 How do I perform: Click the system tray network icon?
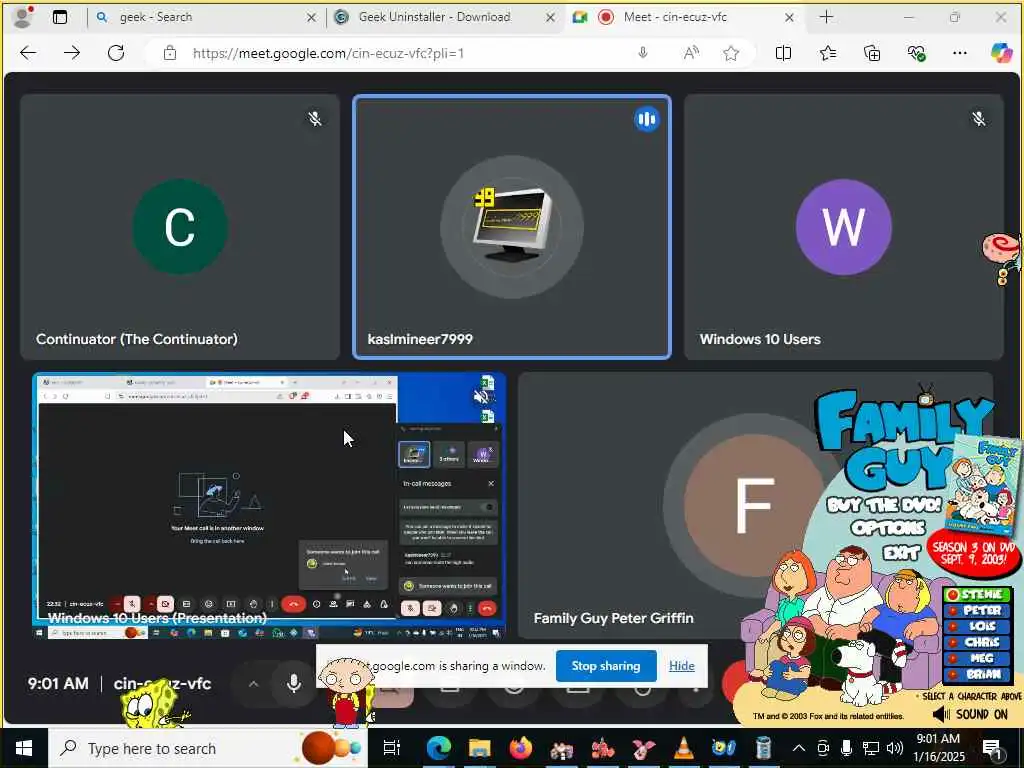(x=871, y=748)
